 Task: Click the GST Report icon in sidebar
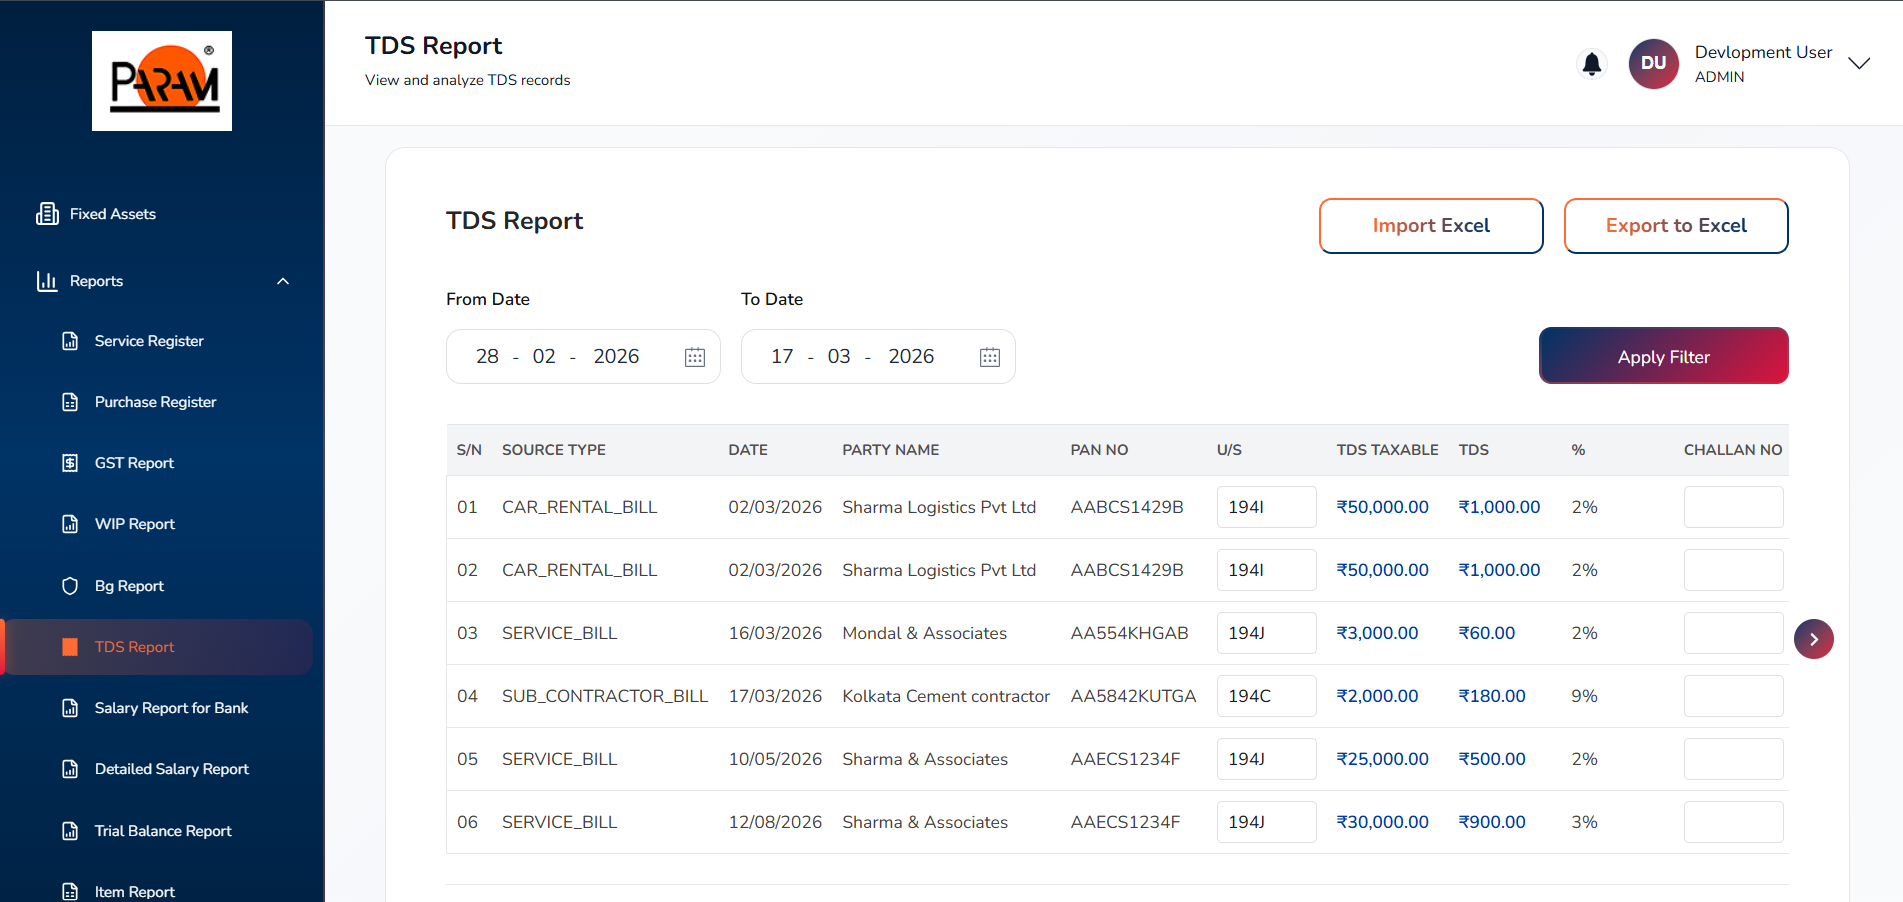70,463
